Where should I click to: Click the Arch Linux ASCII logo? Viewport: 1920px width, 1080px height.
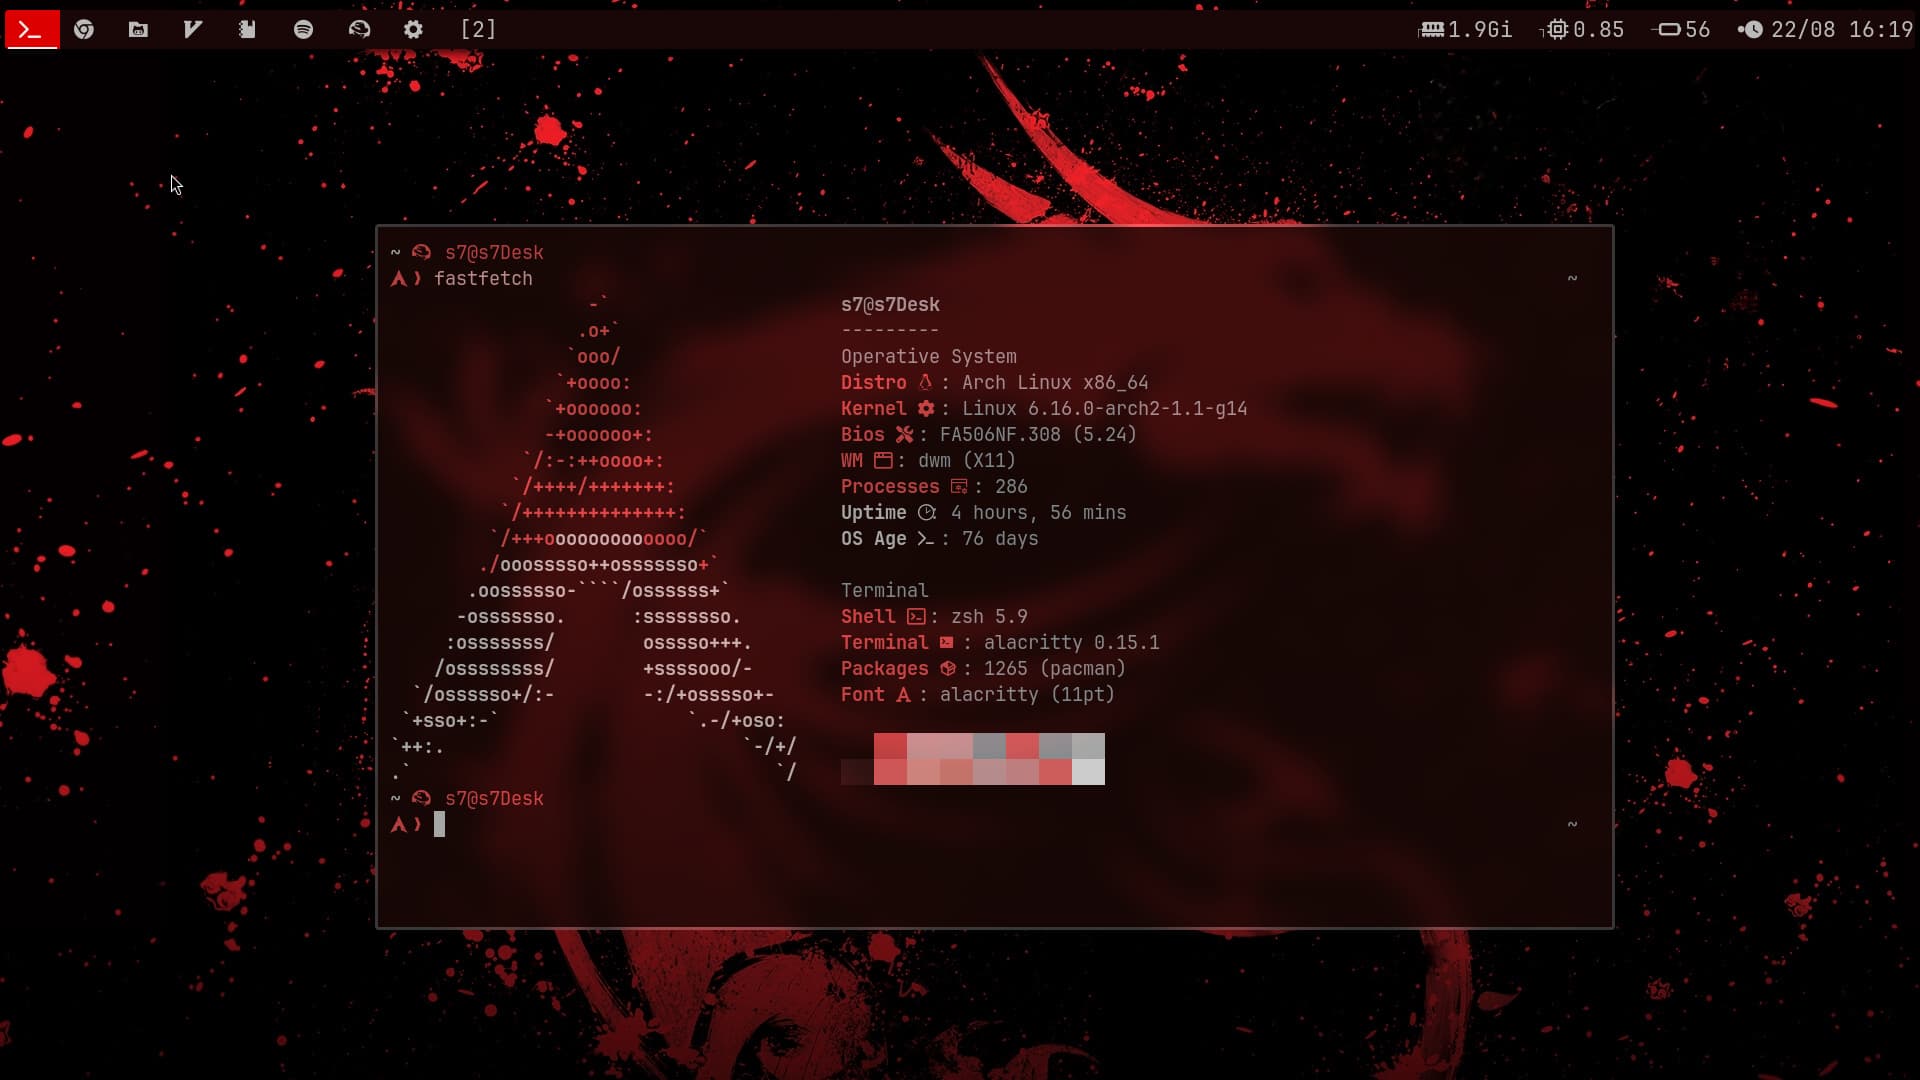coord(595,538)
